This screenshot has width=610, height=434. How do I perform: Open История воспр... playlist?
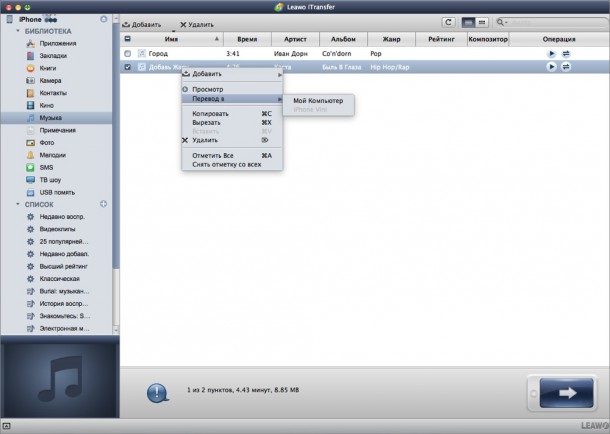[x=64, y=304]
